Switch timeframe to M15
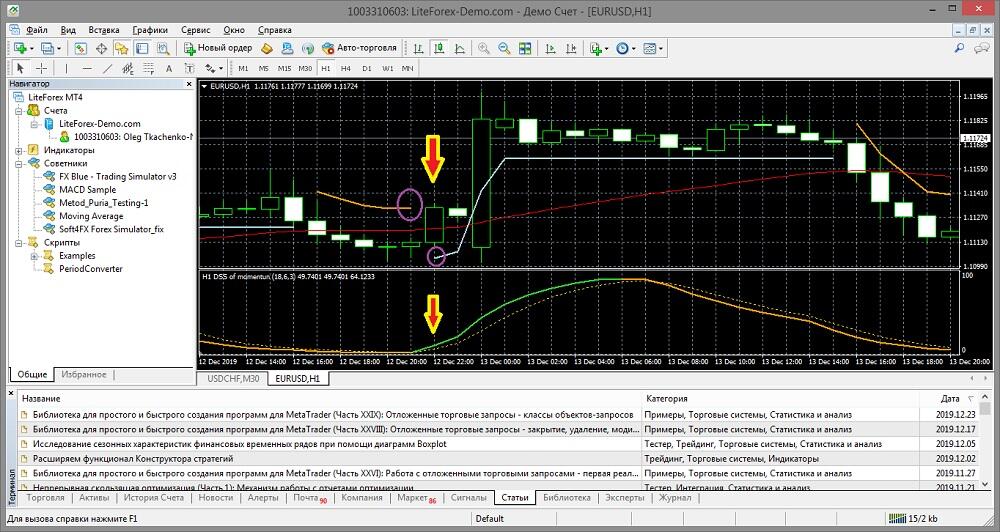1000x532 pixels. click(285, 68)
